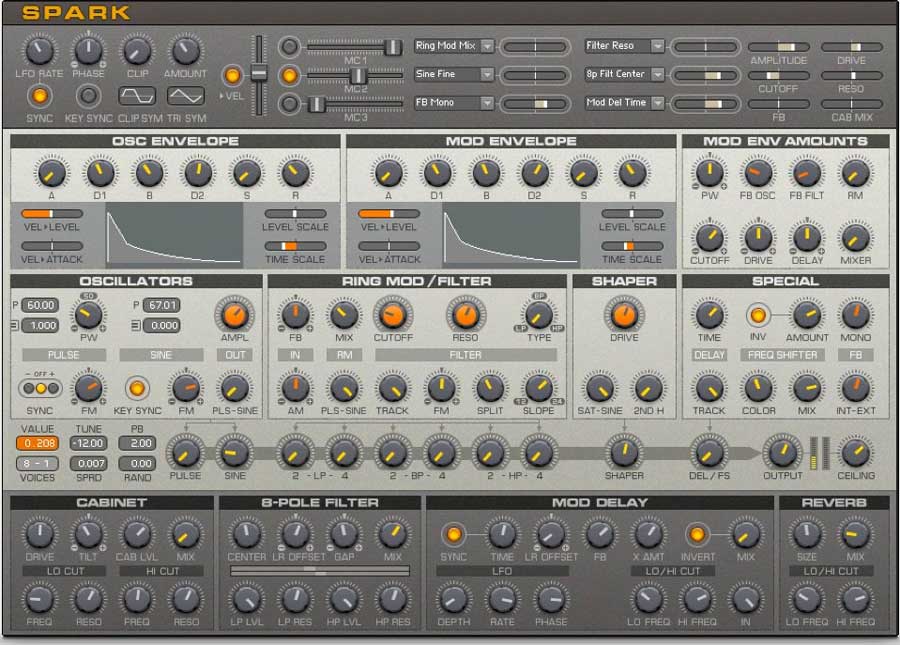The width and height of the screenshot is (900, 645).
Task: Click the 8-Pole Filter CENTER knob
Action: pos(246,535)
